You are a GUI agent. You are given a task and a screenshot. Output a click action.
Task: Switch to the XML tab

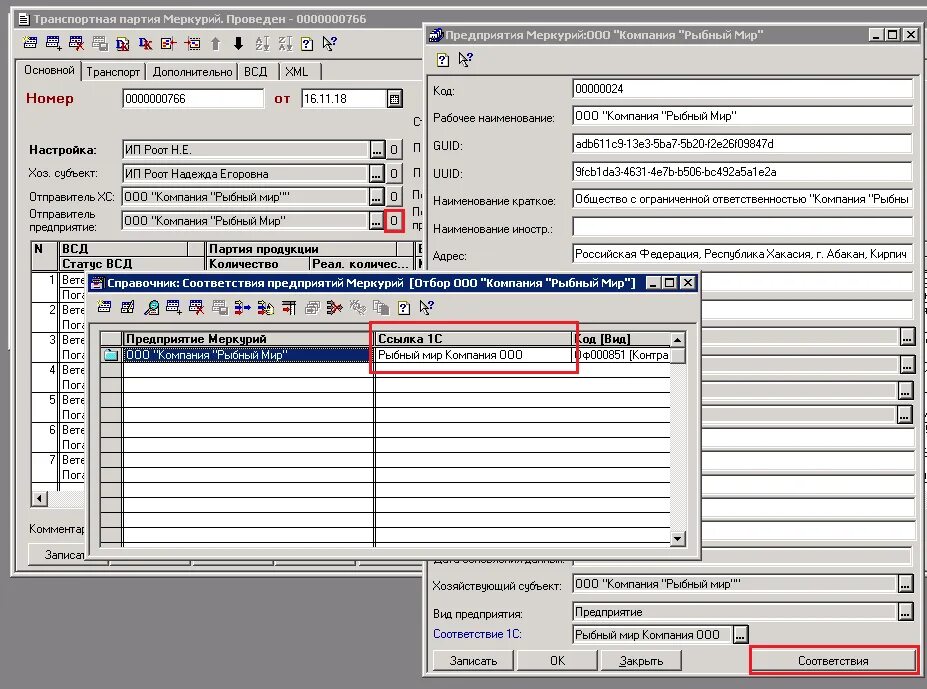(296, 72)
